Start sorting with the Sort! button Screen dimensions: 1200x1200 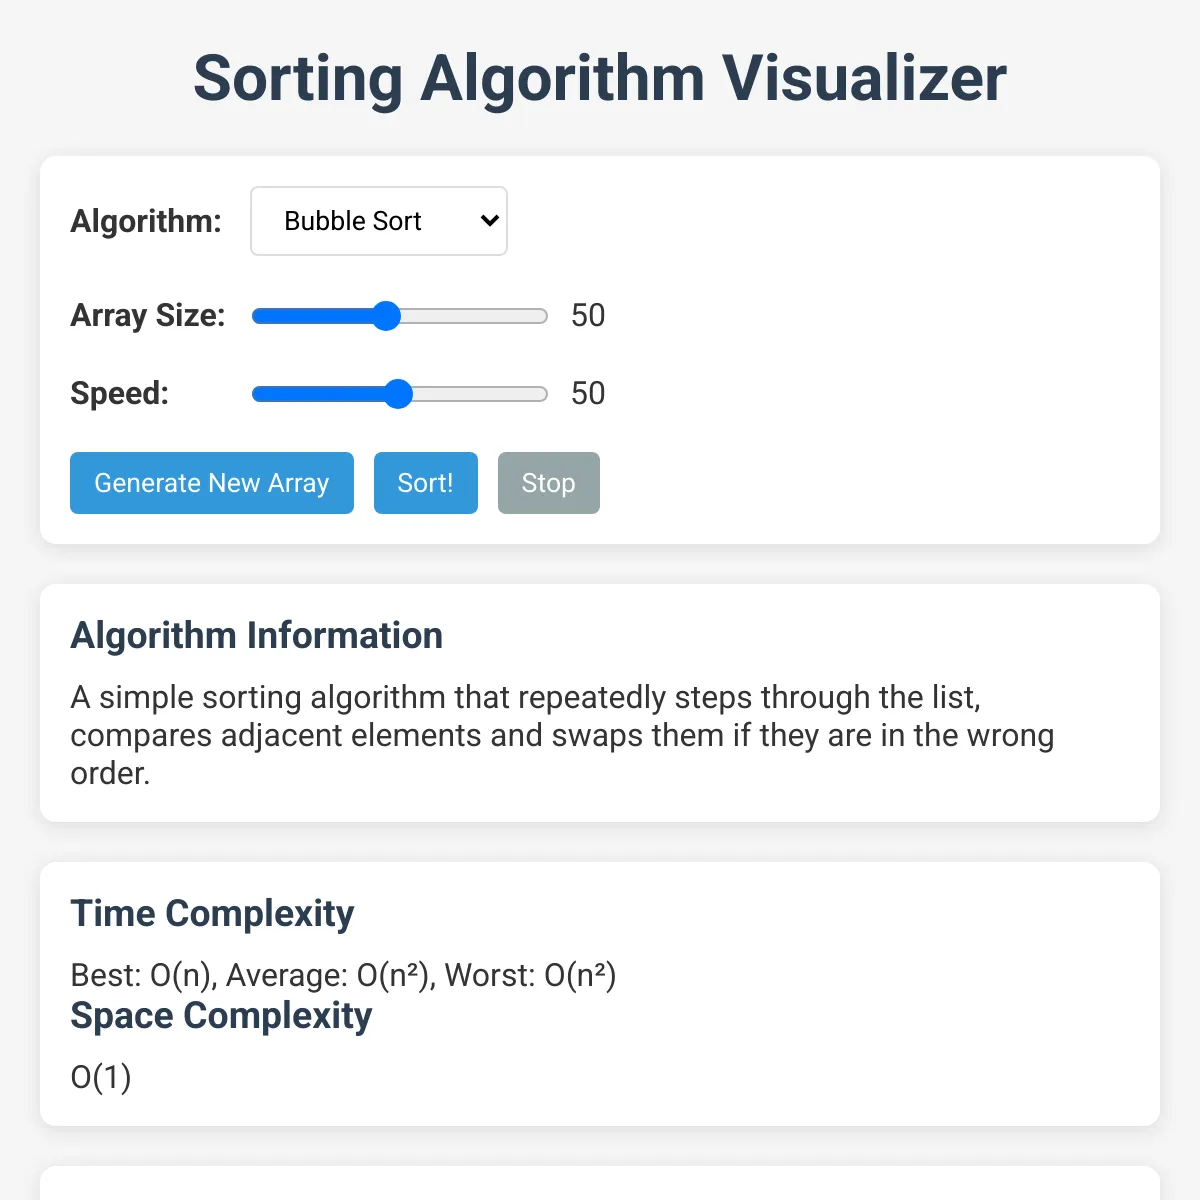coord(426,483)
